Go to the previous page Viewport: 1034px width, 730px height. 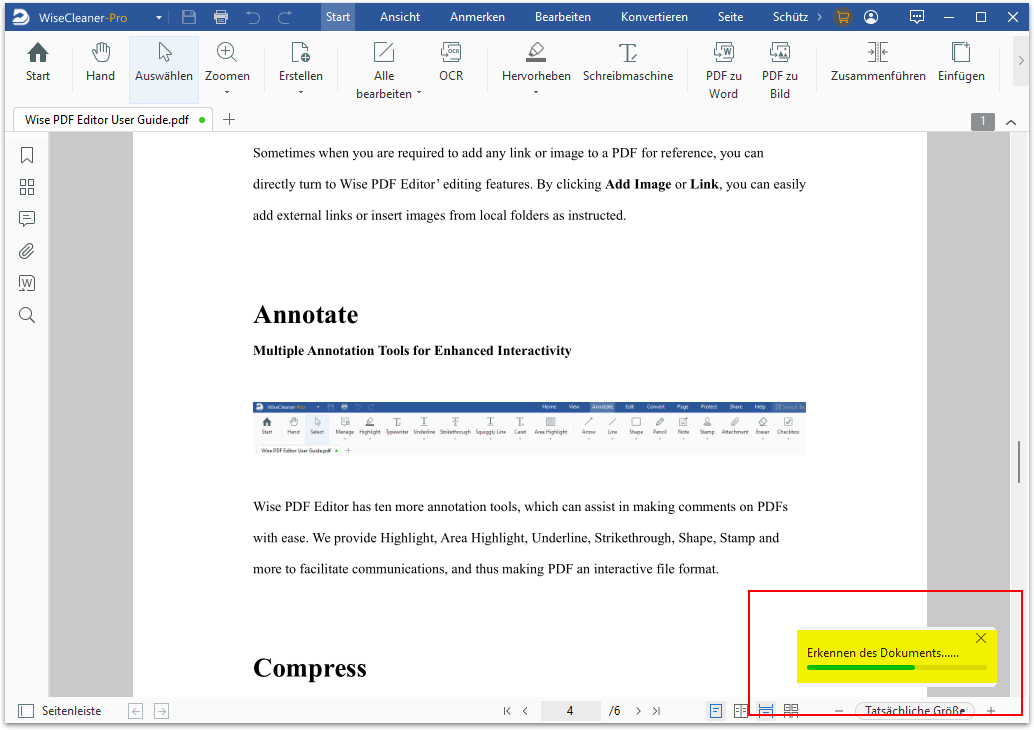[x=526, y=711]
